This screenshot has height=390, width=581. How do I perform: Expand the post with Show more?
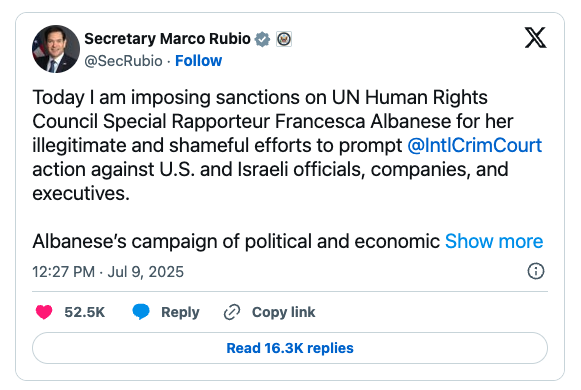coord(494,241)
